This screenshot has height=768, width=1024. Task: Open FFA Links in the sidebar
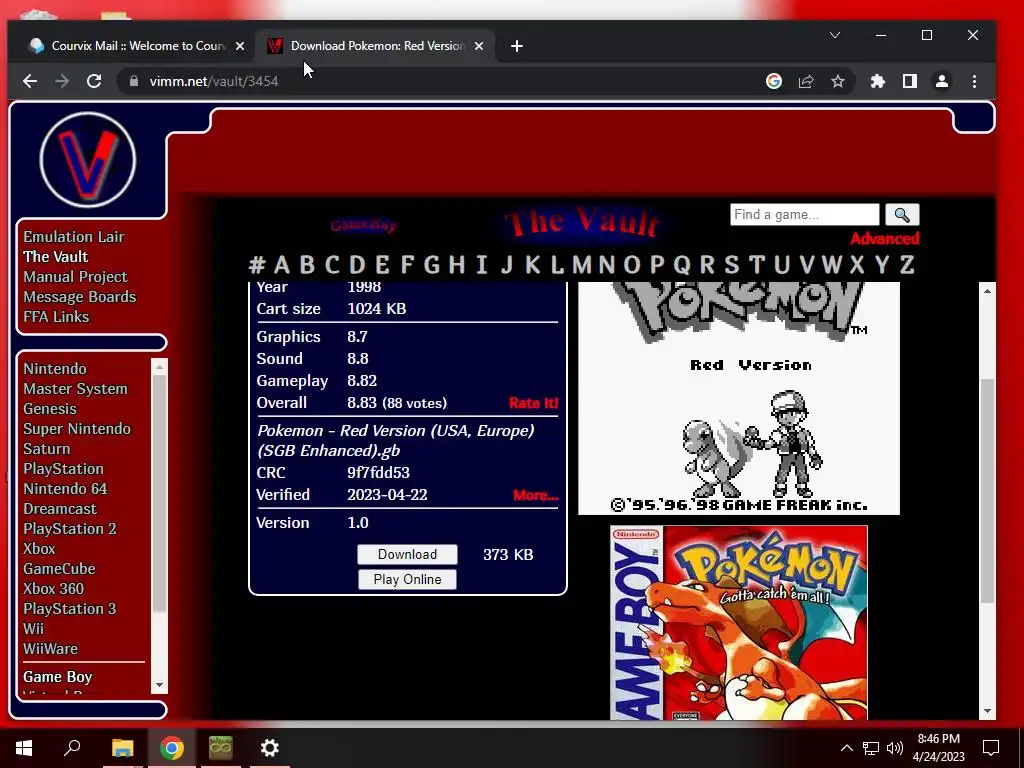(56, 317)
